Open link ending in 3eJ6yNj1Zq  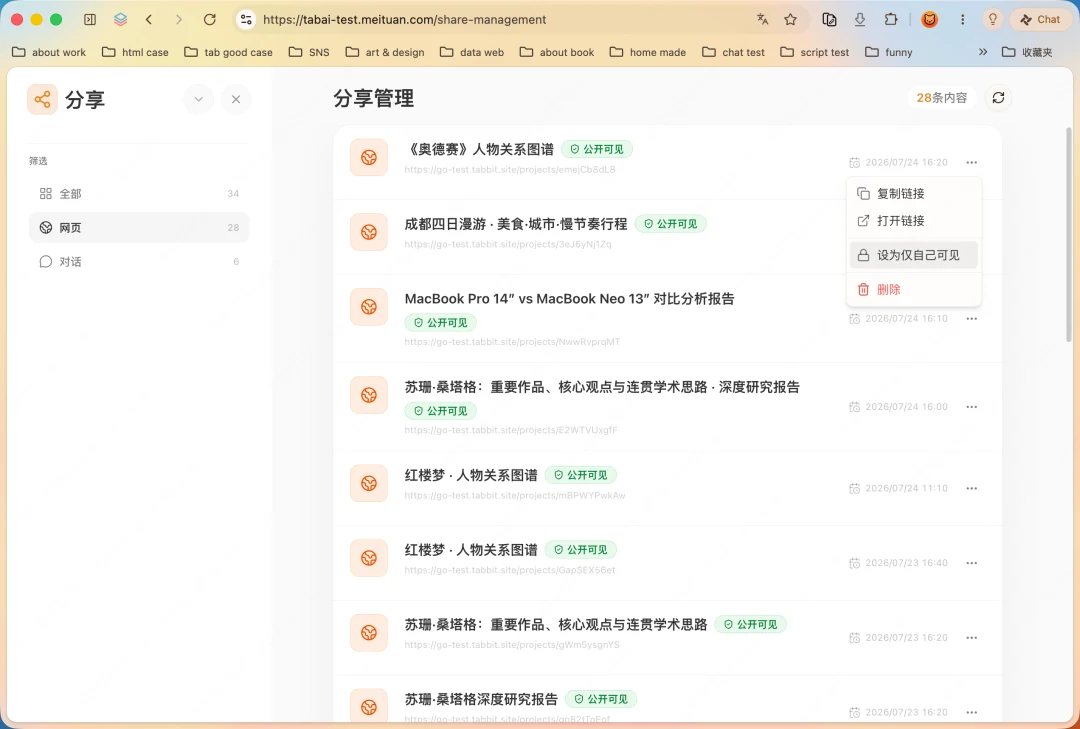[x=508, y=244]
